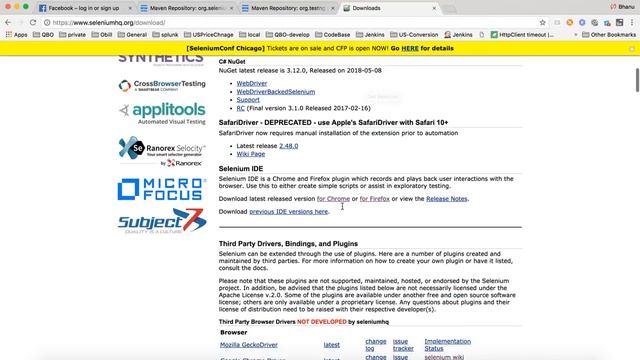Screen dimensions: 640x360
Task: Open the SafariDriver Wiki Page link
Action: point(251,154)
